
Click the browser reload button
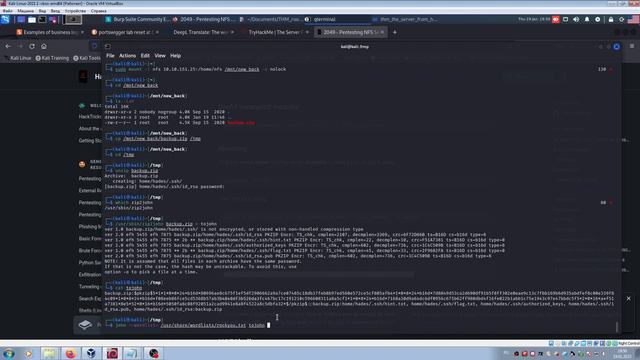[x=32, y=46]
